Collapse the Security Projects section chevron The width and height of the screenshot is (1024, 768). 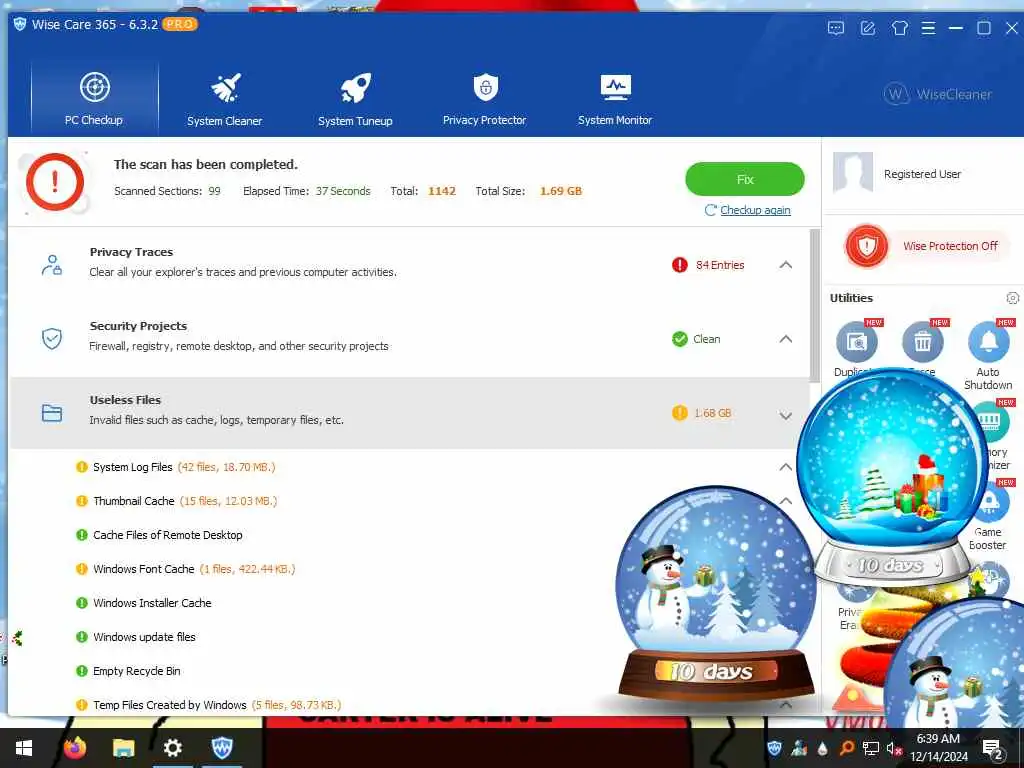[x=786, y=339]
